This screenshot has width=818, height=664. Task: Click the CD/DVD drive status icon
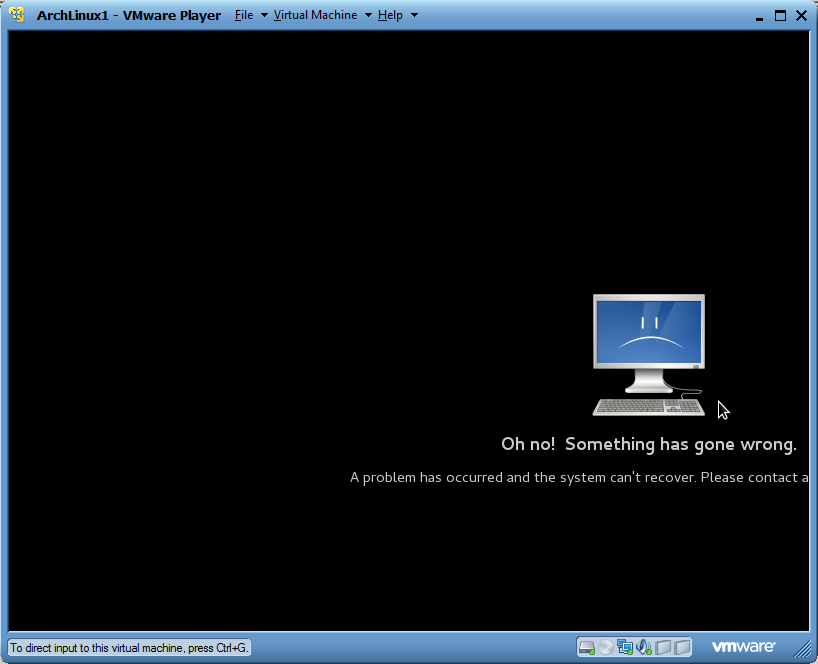coord(606,647)
